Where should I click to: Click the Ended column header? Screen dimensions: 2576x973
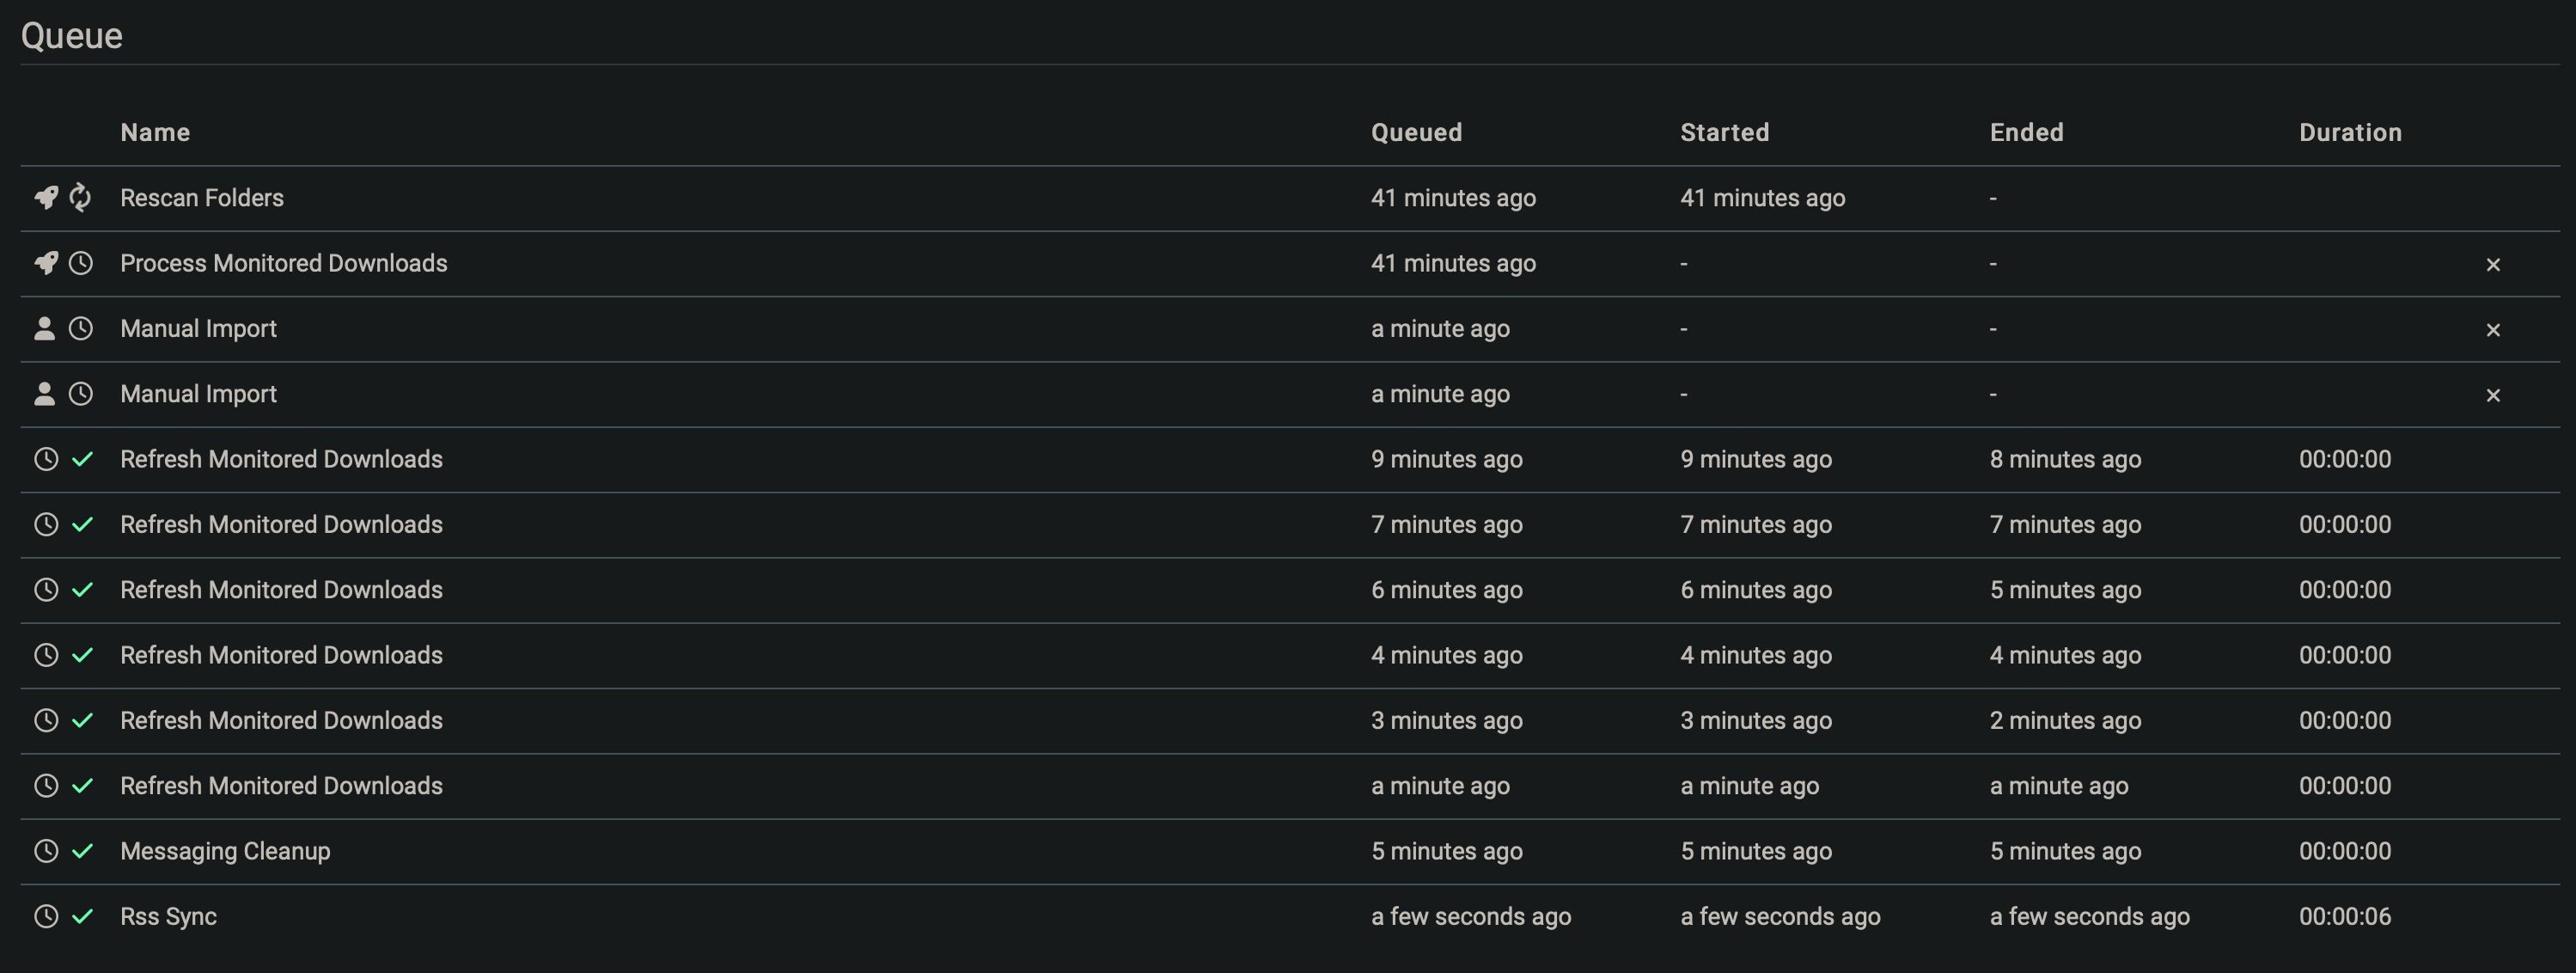pyautogui.click(x=2025, y=131)
